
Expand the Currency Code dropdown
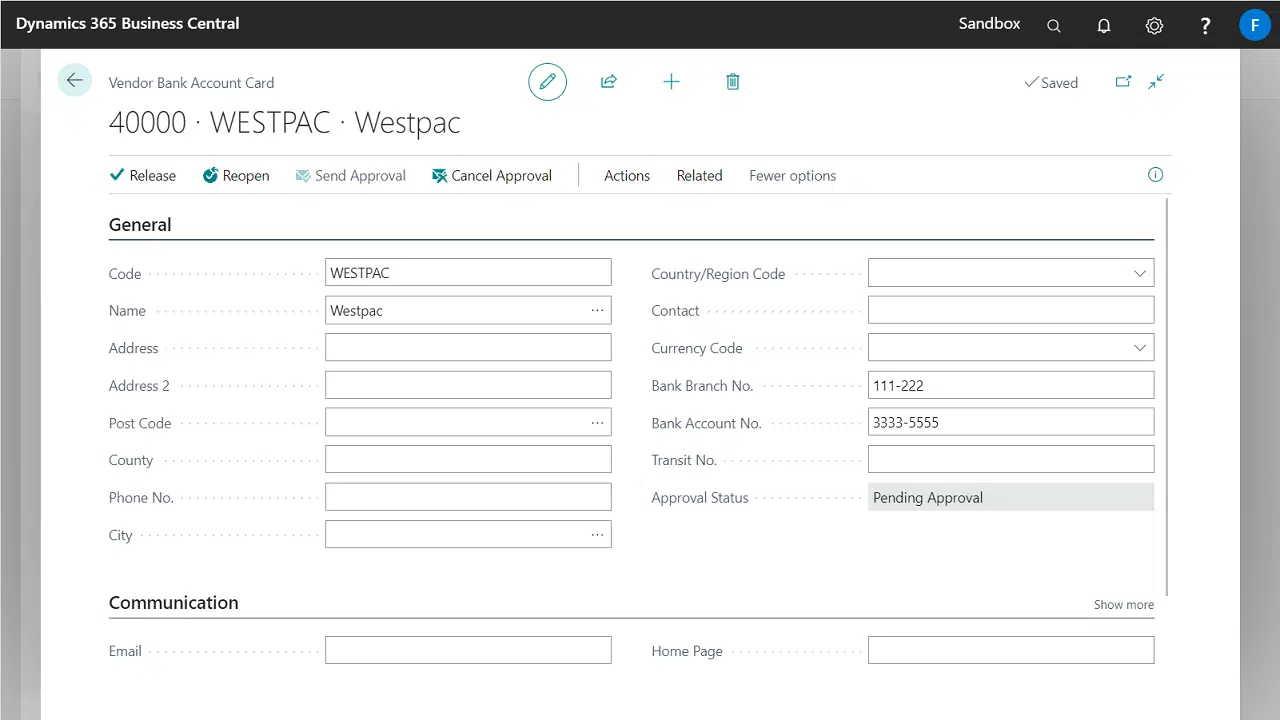pyautogui.click(x=1139, y=348)
